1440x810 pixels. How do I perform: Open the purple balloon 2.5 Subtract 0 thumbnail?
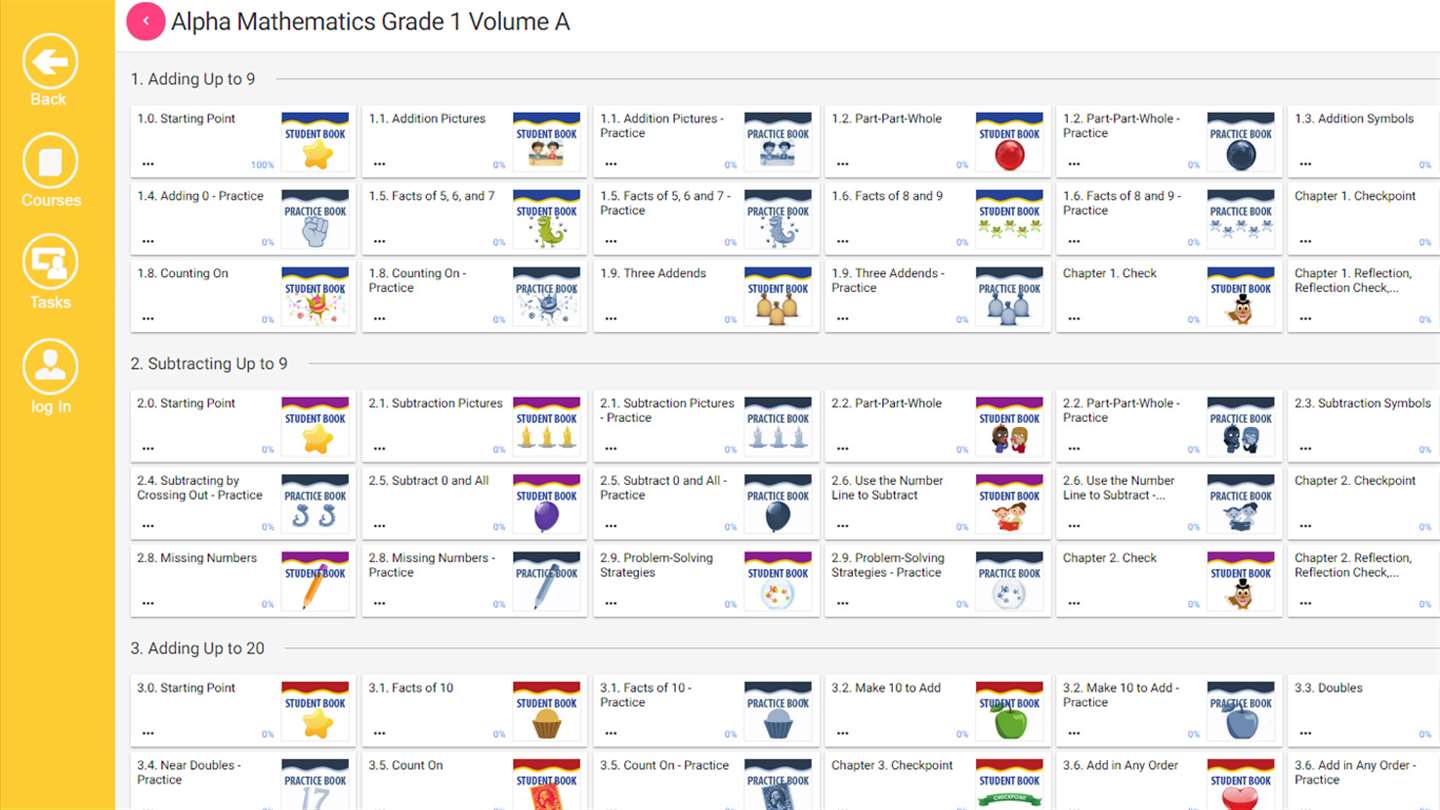(x=547, y=503)
